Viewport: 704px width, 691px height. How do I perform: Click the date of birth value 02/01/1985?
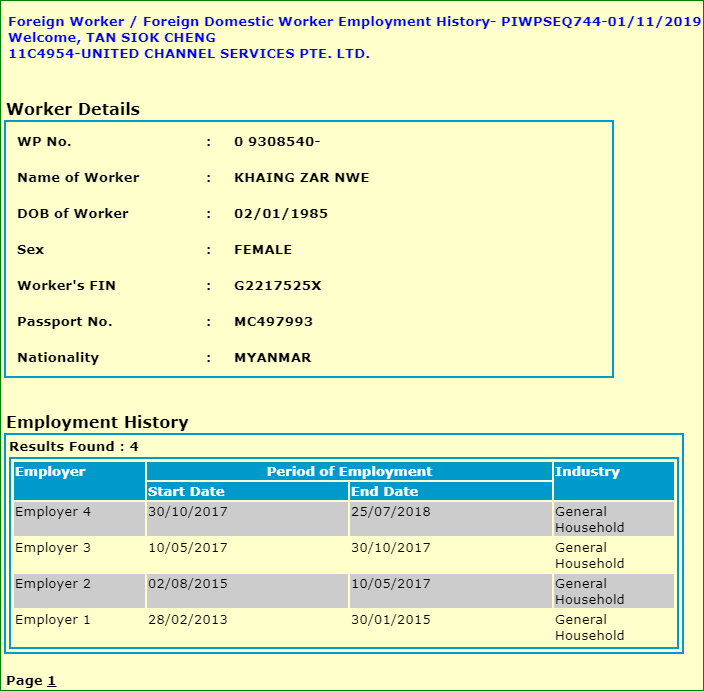click(x=281, y=214)
